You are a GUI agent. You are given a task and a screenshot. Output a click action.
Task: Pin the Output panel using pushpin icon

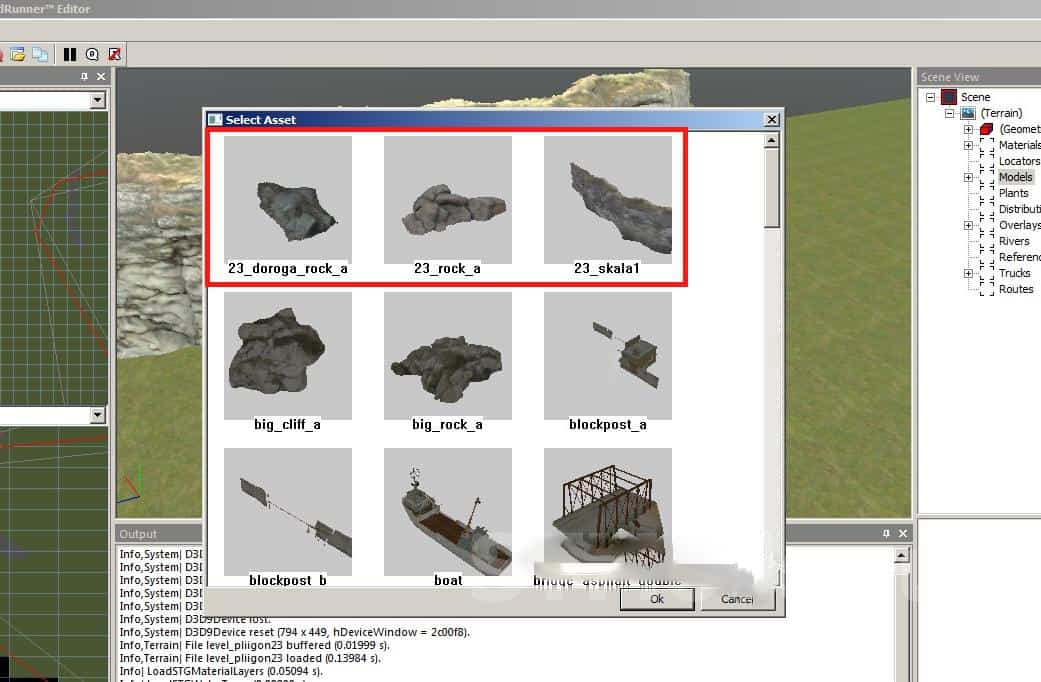pyautogui.click(x=886, y=534)
